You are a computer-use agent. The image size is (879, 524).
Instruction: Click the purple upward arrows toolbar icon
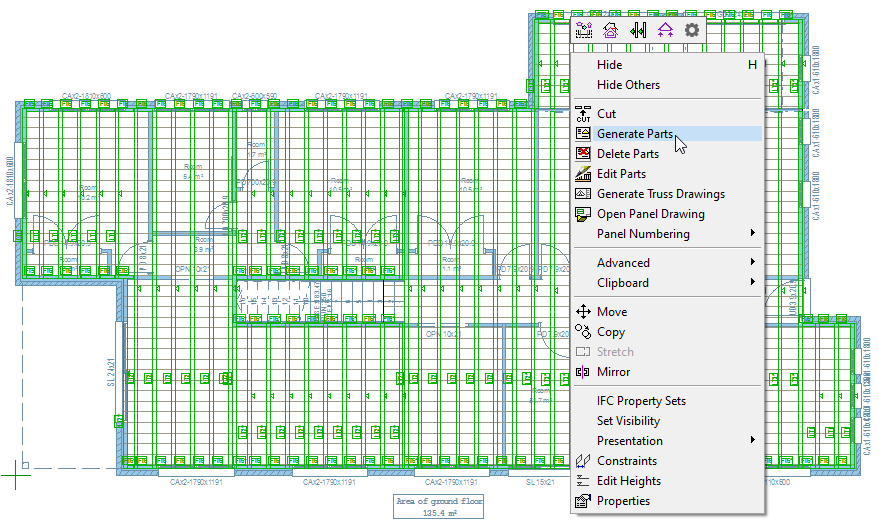click(665, 30)
